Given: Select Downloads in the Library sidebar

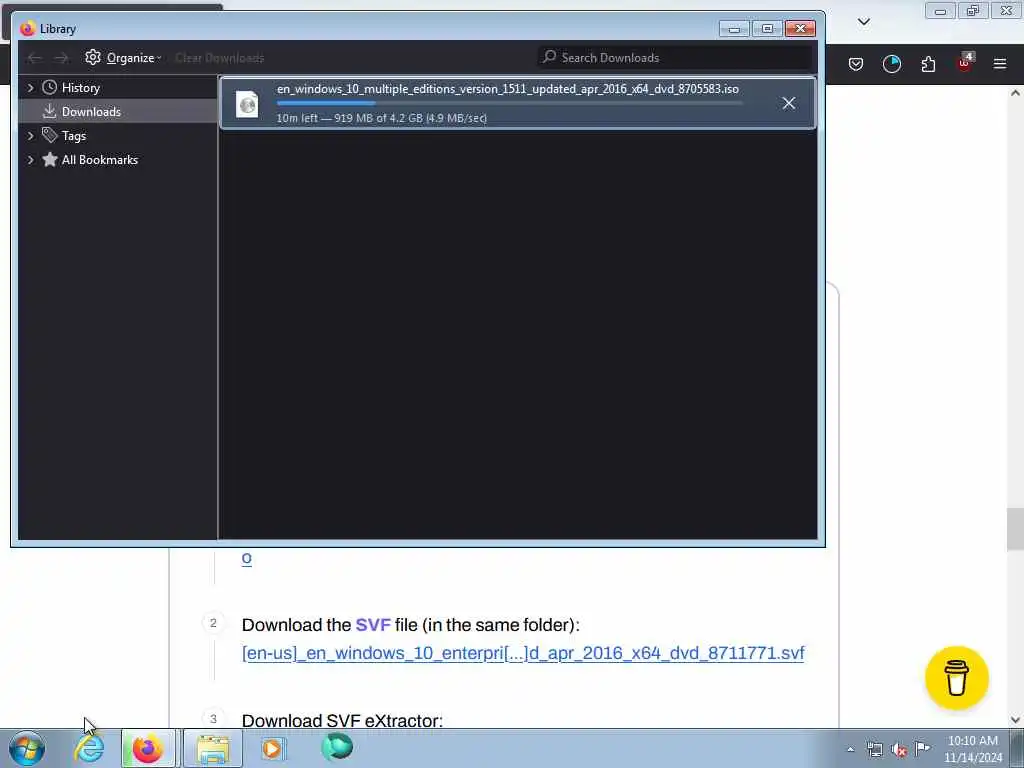Looking at the screenshot, I should click(x=91, y=112).
